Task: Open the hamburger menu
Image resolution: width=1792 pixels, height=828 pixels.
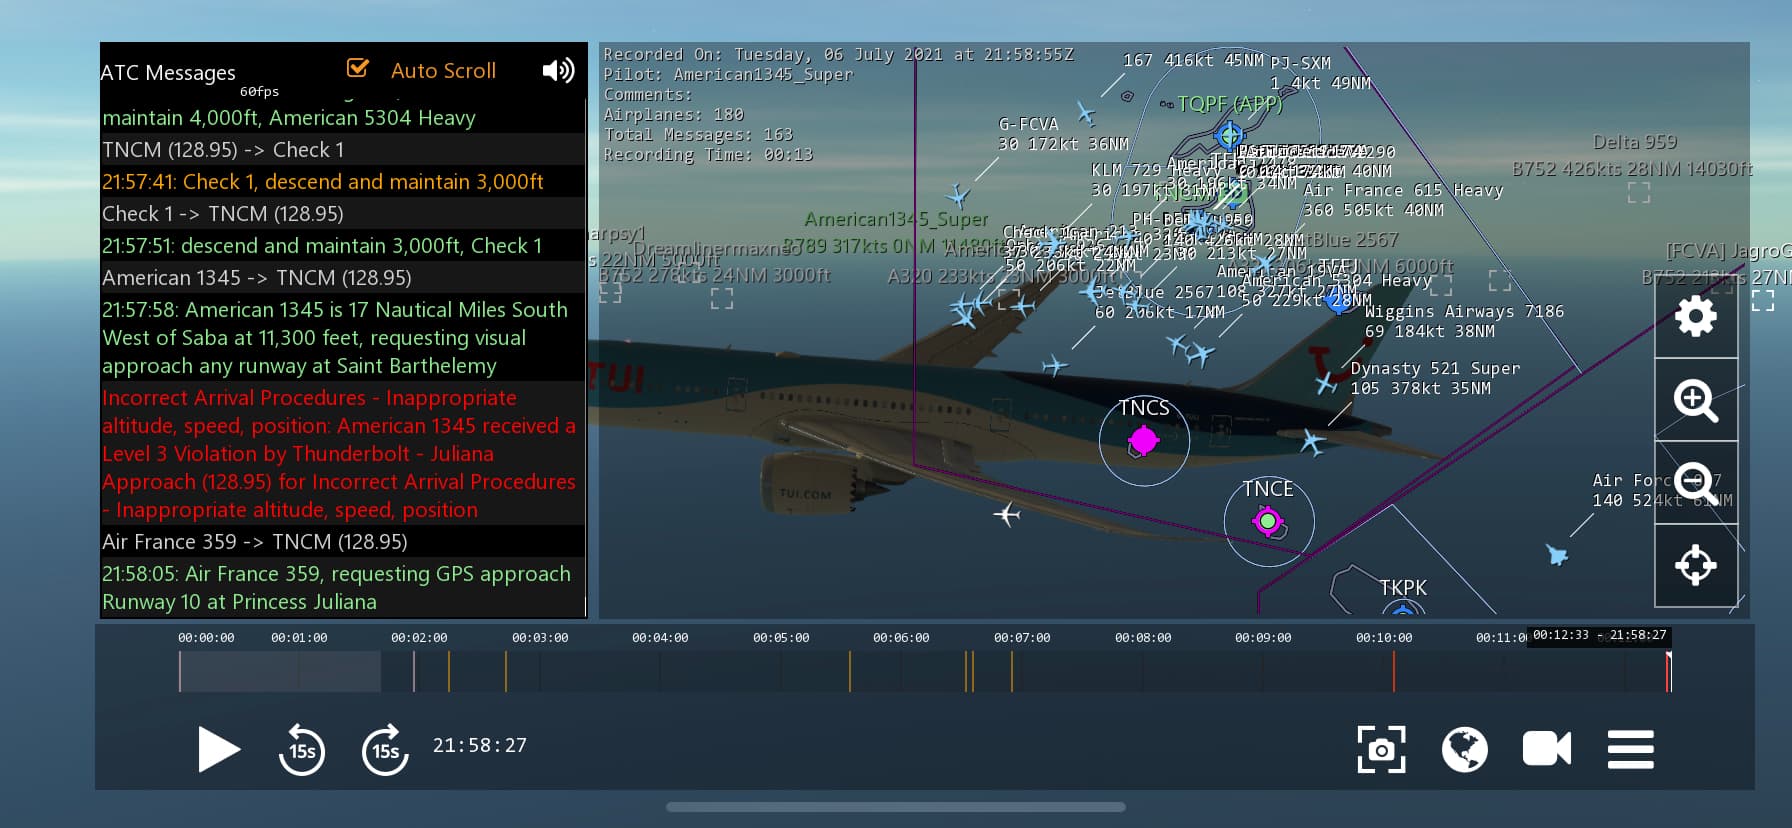Action: 1630,749
